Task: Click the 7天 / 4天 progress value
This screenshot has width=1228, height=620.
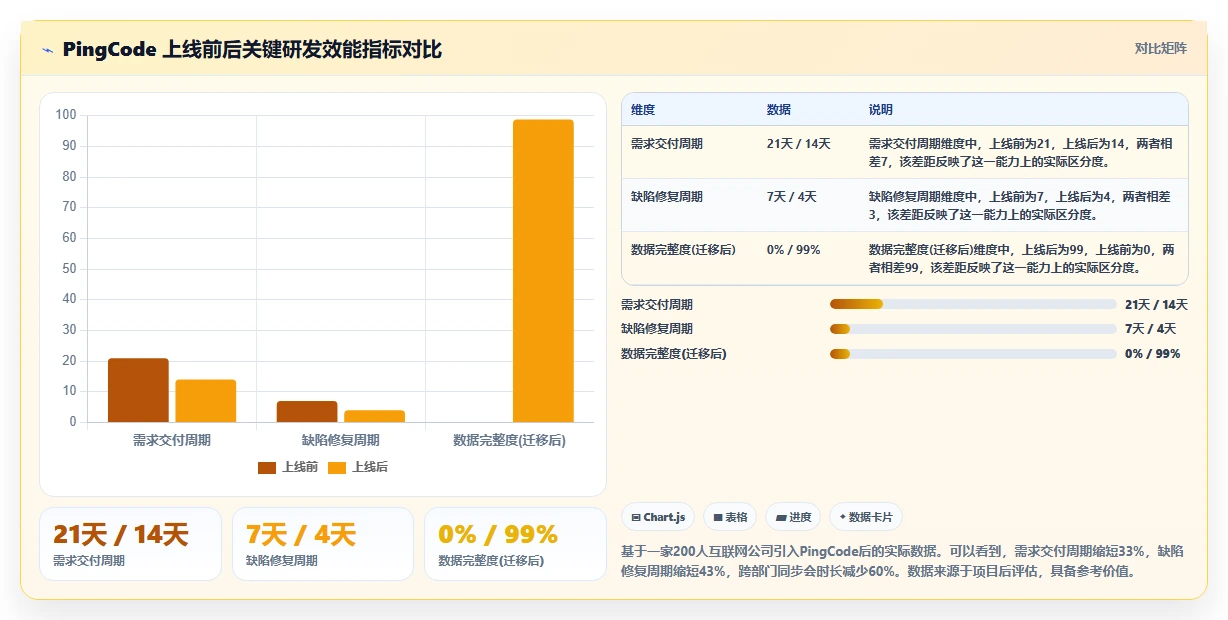Action: tap(1150, 329)
